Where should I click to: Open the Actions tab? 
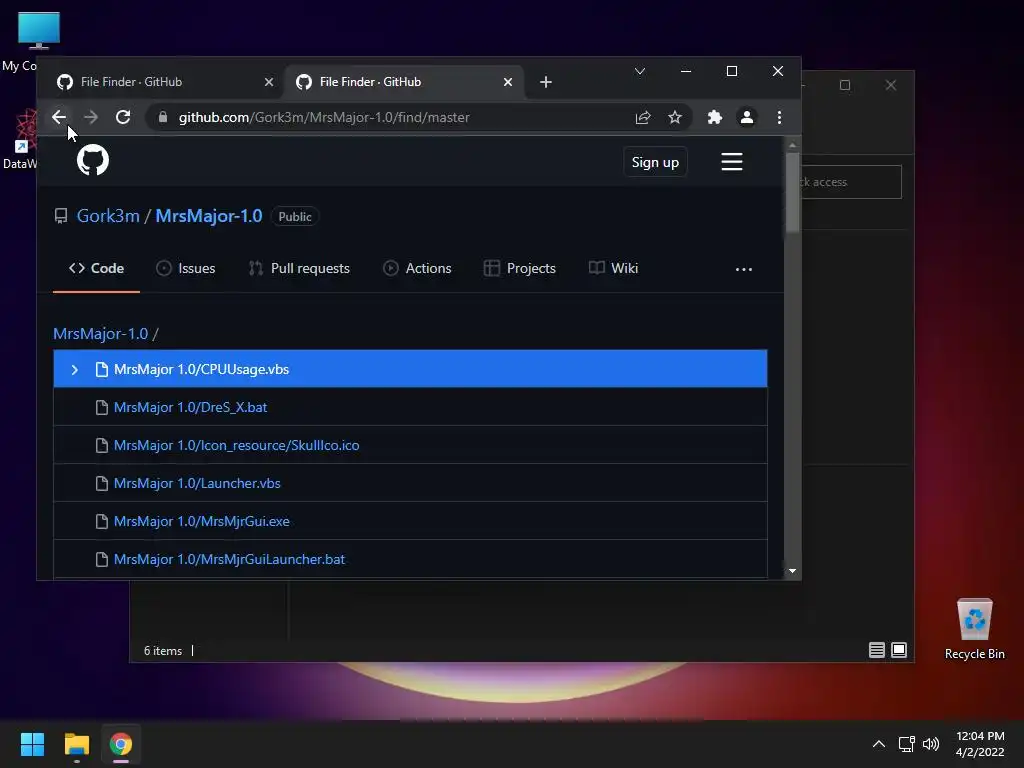pyautogui.click(x=417, y=268)
